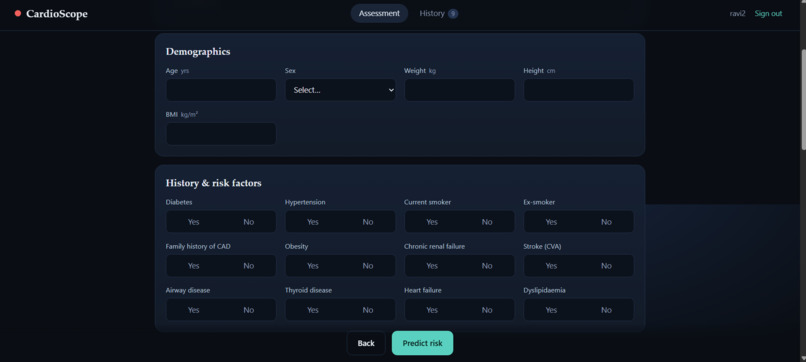Open the Sex dropdown
This screenshot has height=362, width=806.
pyautogui.click(x=340, y=90)
